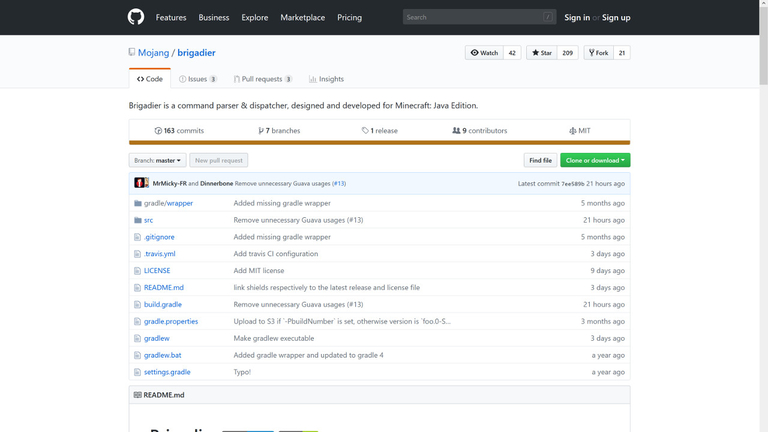Switch to the Issues tab
This screenshot has height=432, width=768.
click(197, 79)
